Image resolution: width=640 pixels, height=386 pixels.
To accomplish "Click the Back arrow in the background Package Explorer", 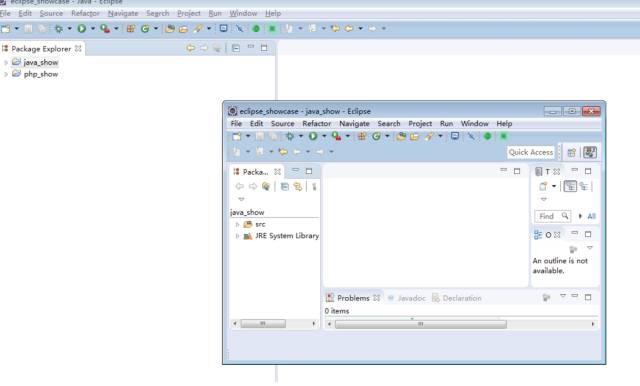I will 190,48.
